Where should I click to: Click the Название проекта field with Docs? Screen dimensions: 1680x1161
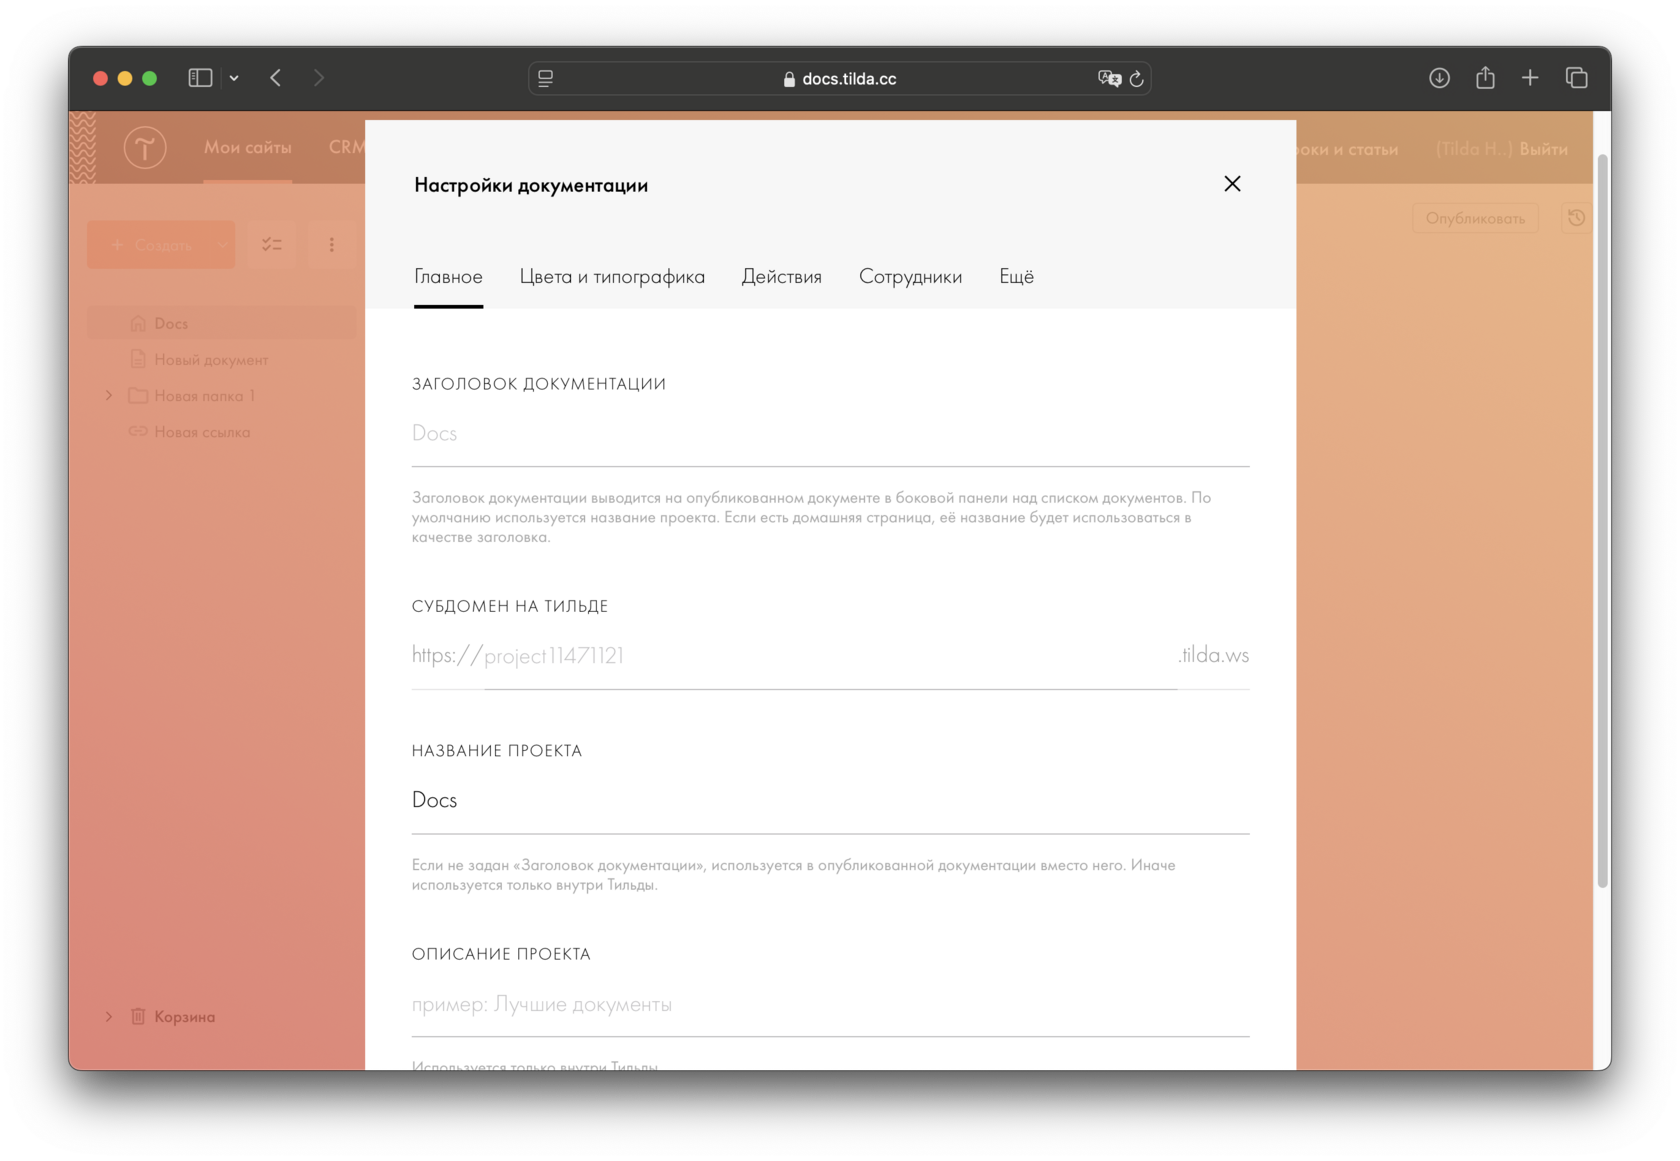[x=830, y=801]
